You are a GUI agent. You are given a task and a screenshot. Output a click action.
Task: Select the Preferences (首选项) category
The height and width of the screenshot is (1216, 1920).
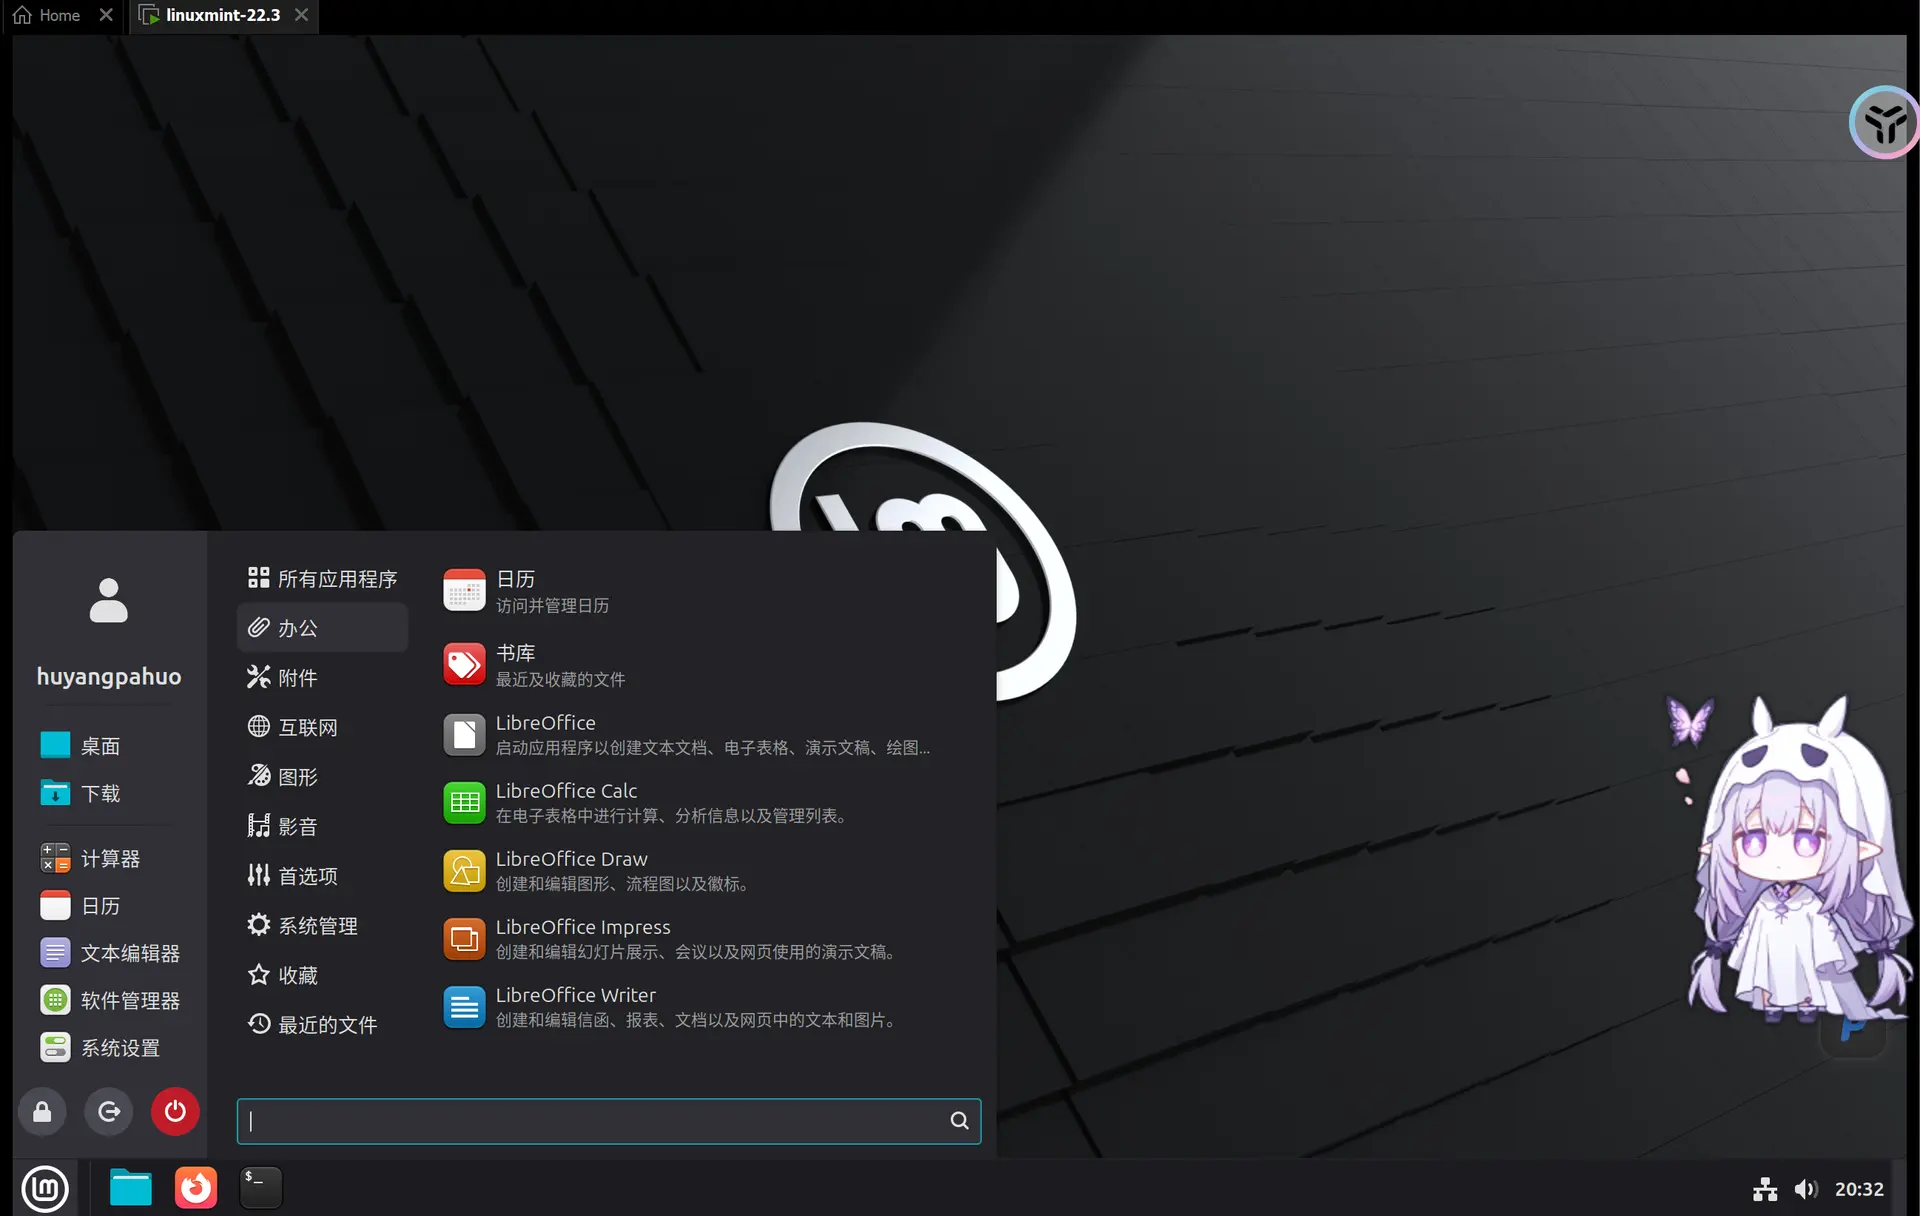click(x=322, y=876)
